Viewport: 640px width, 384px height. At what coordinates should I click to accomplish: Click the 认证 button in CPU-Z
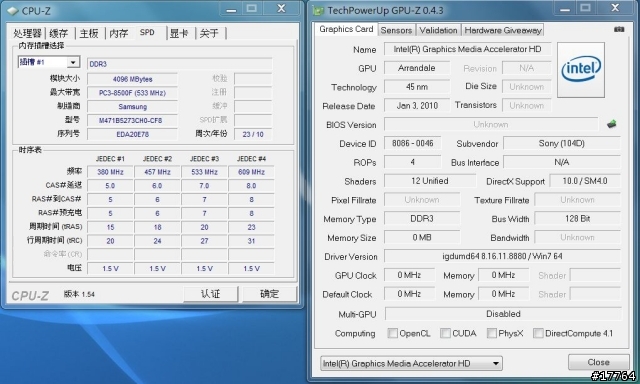211,294
